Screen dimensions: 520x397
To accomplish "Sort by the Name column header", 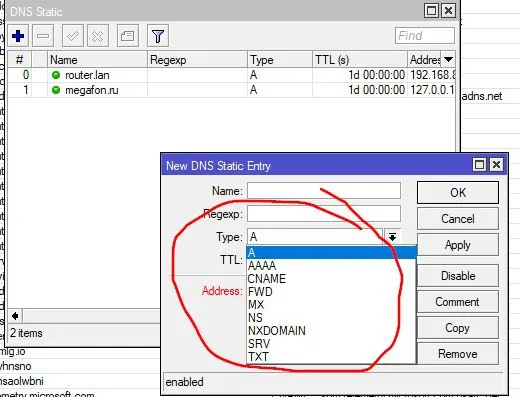I will 97,60.
